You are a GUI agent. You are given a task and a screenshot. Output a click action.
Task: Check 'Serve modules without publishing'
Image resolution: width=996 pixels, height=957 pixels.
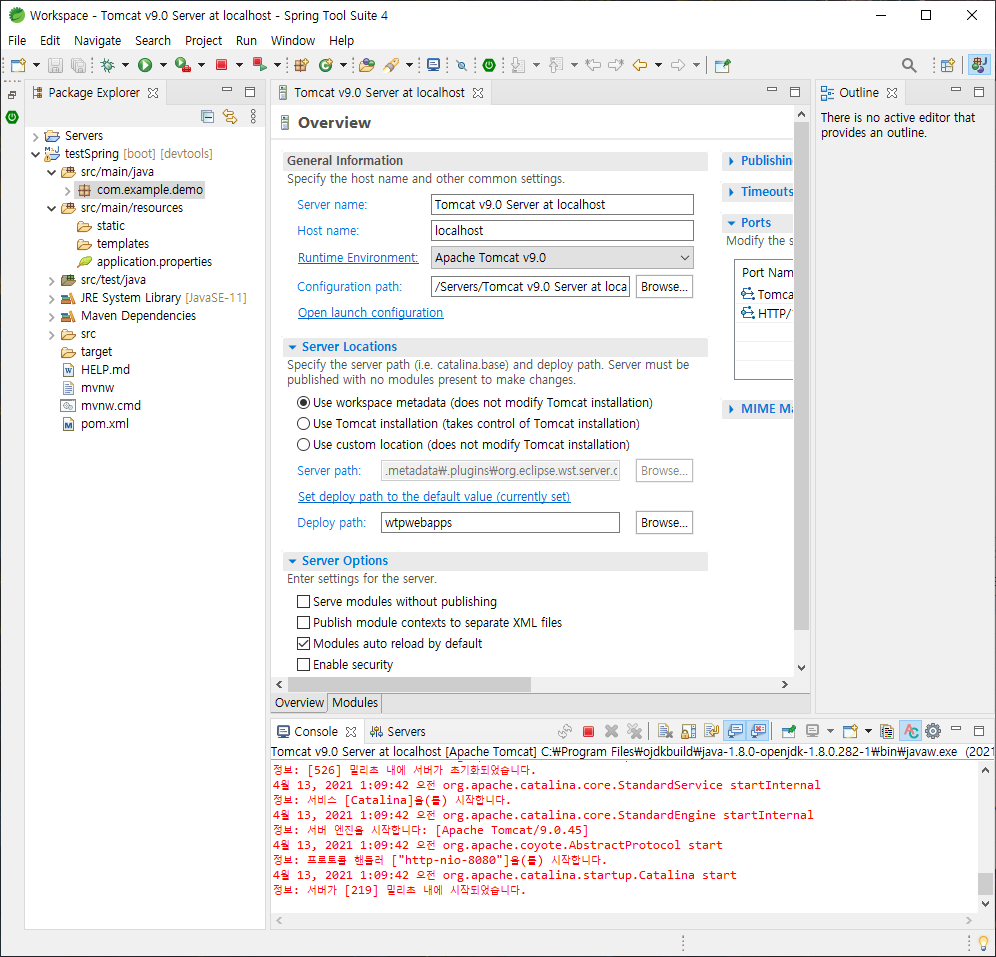tap(304, 601)
